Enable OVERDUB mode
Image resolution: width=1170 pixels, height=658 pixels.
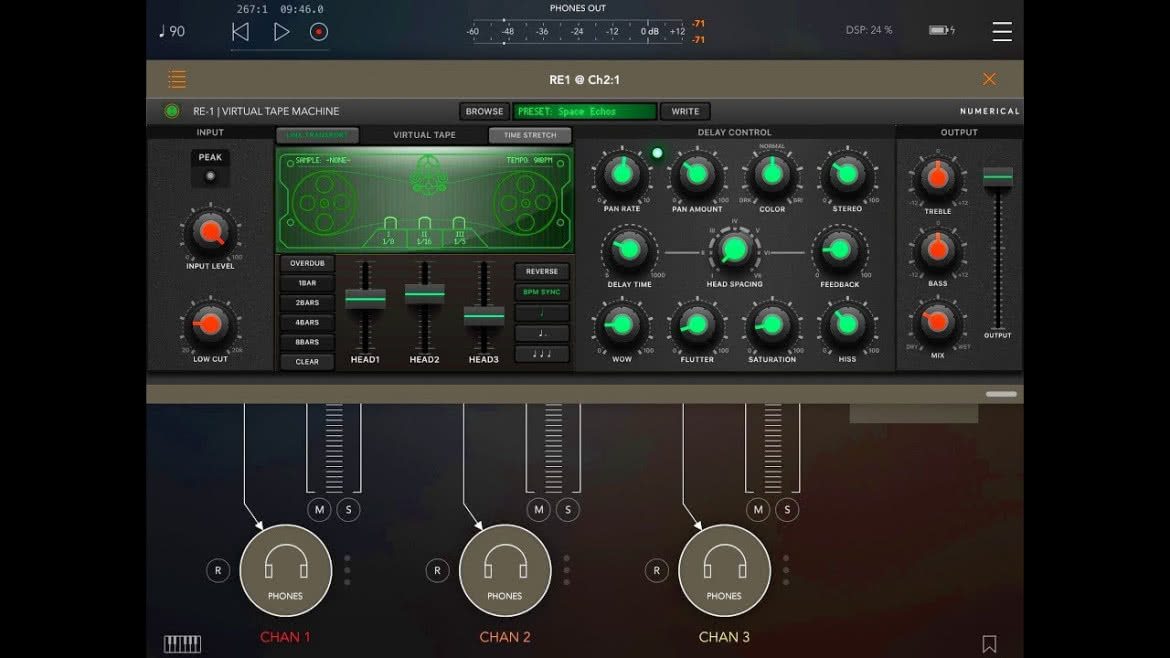click(x=307, y=263)
